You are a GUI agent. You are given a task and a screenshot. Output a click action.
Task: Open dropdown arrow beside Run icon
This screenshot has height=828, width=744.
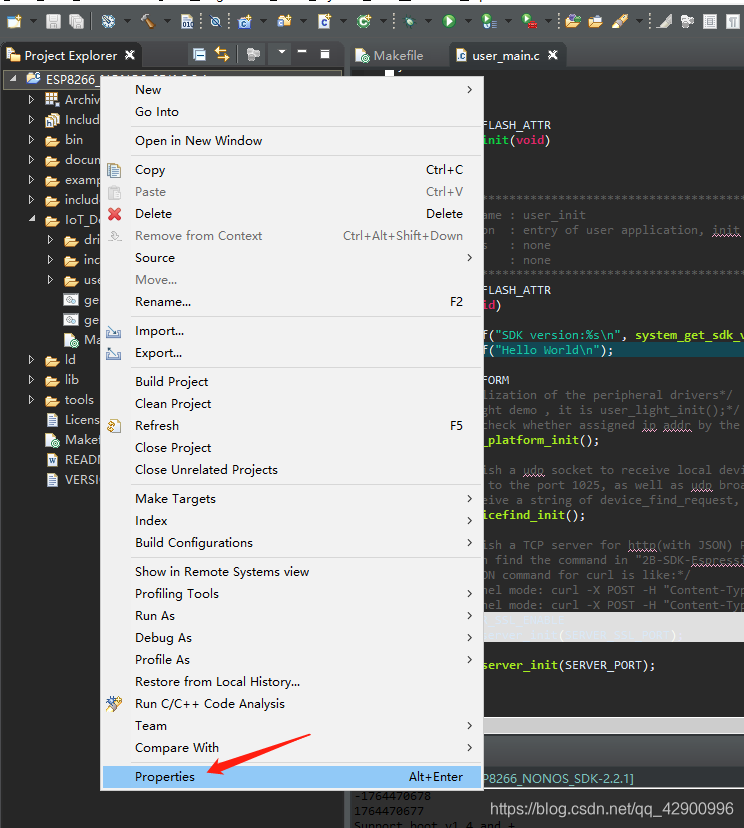(x=468, y=22)
